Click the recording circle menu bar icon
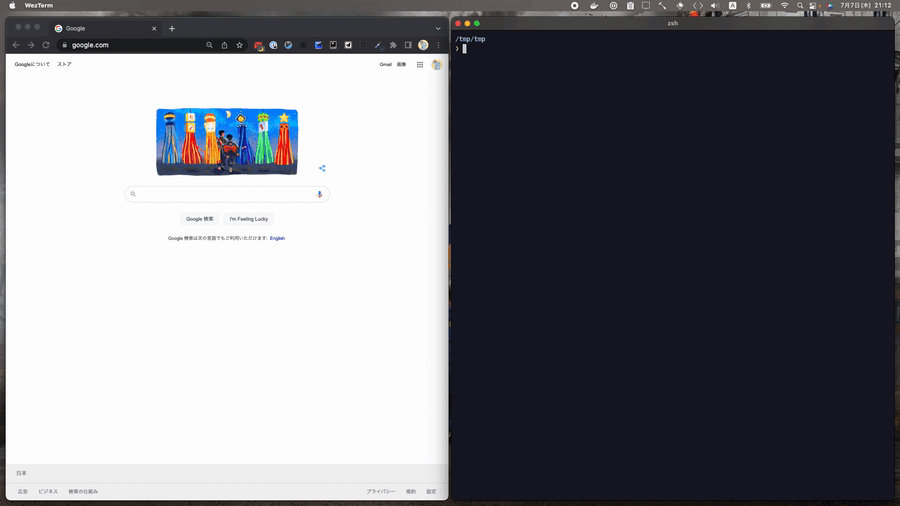 575,5
